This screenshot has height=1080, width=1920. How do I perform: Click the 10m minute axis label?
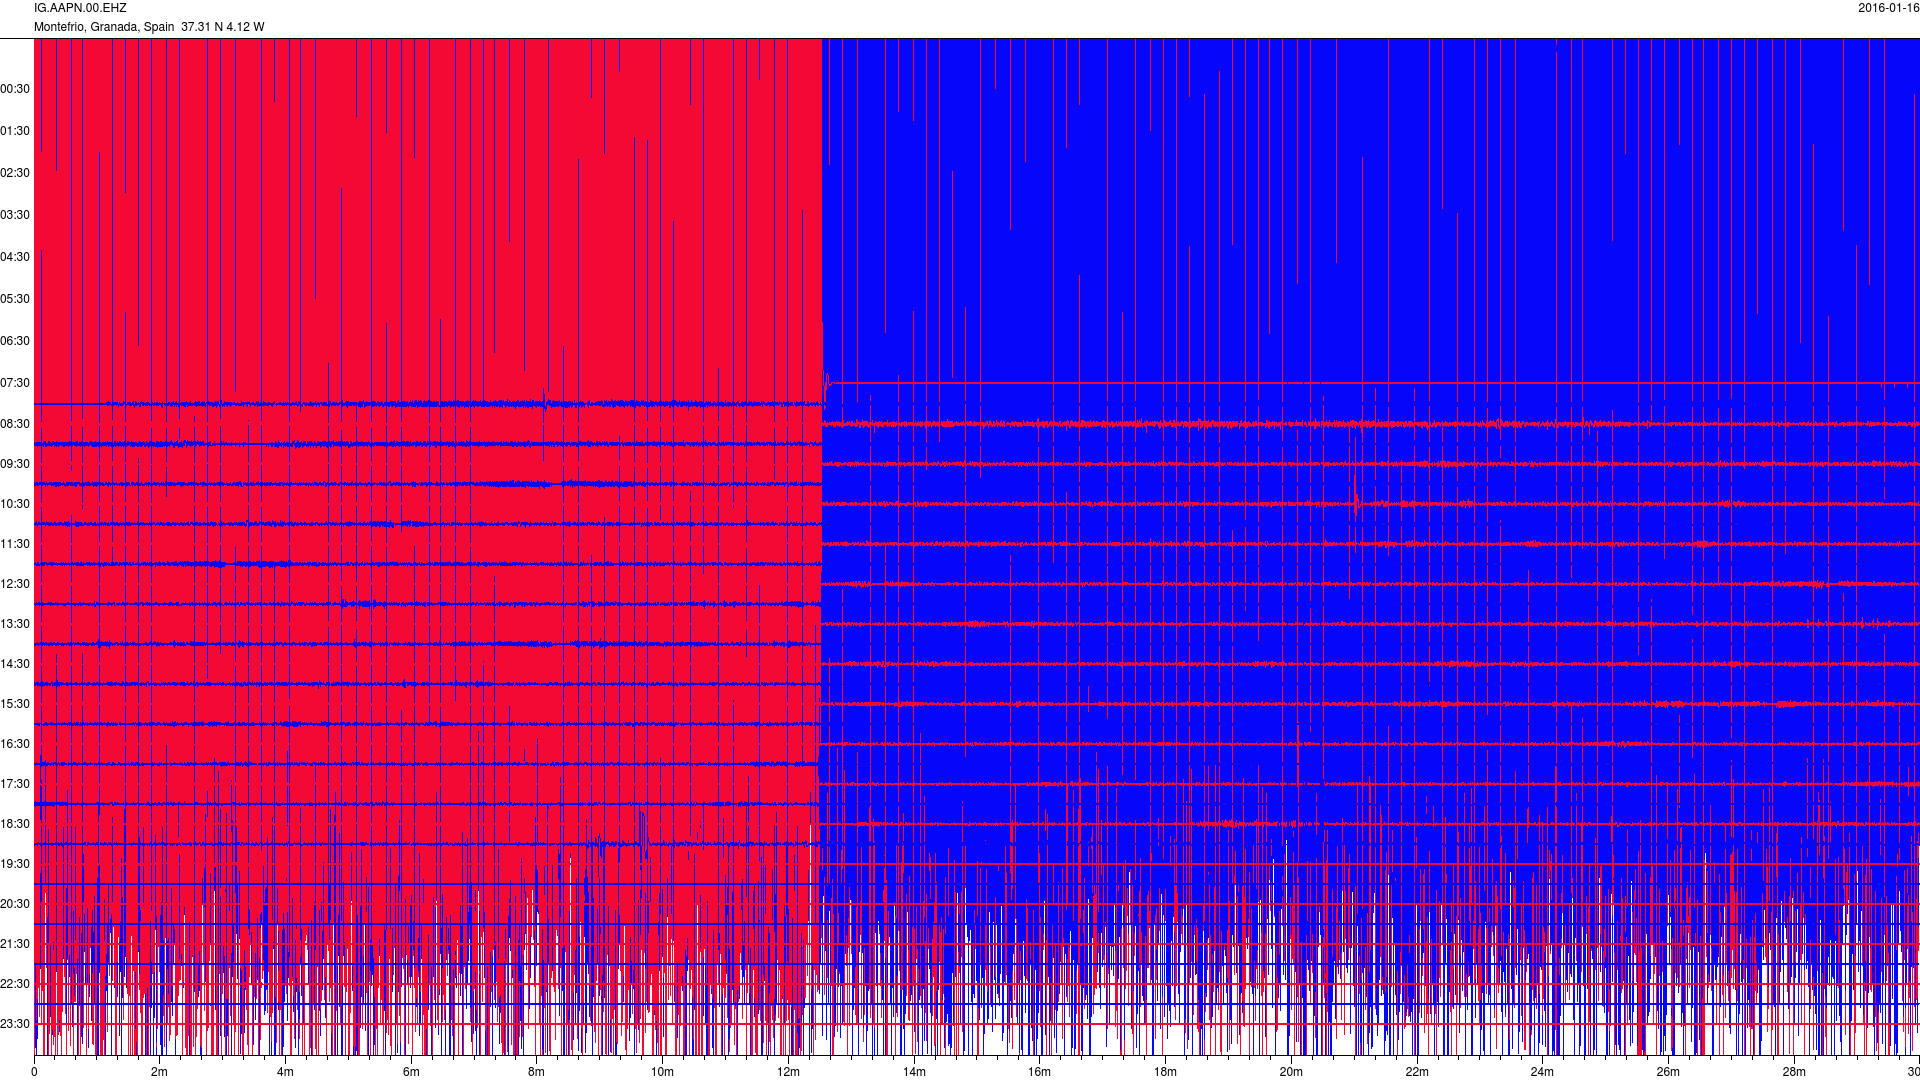pyautogui.click(x=662, y=1072)
